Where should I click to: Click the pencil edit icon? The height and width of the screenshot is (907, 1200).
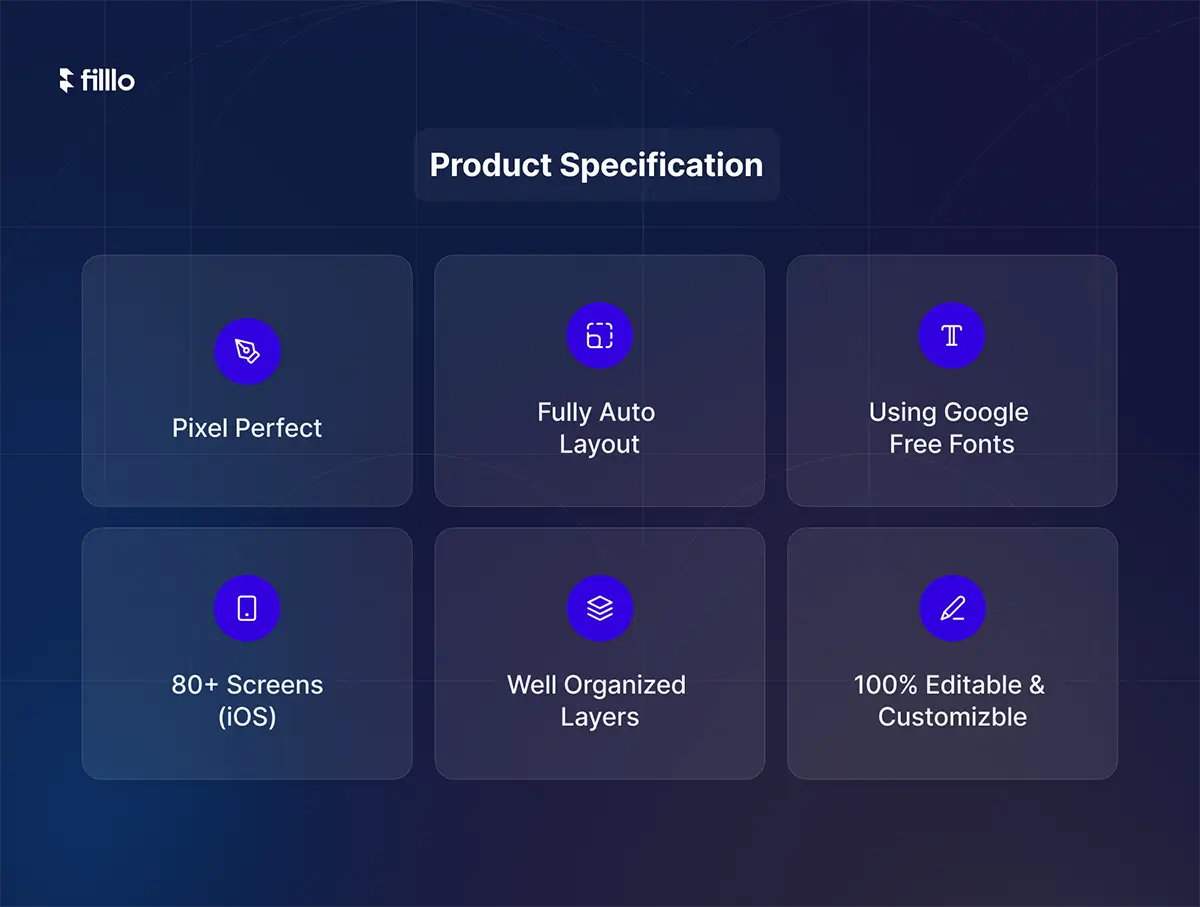(952, 608)
